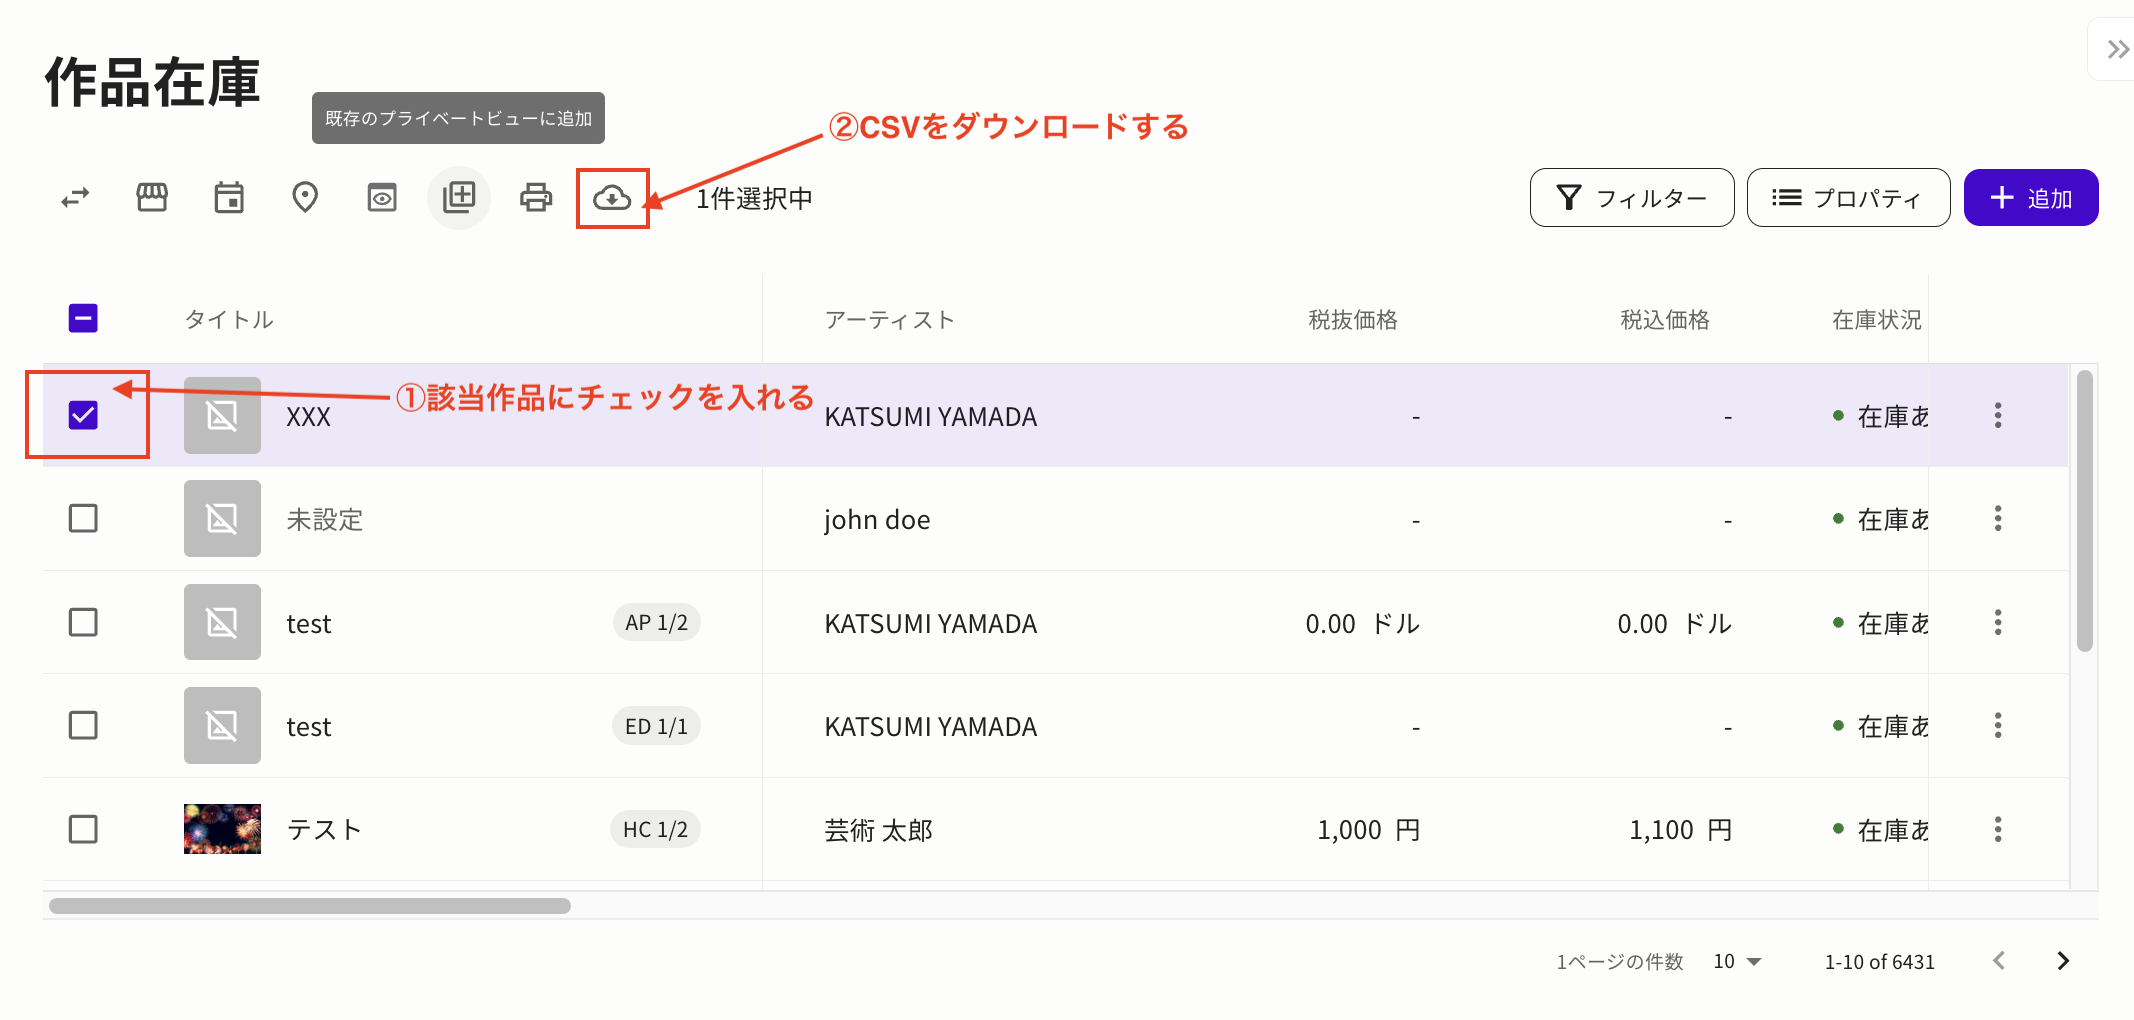Click the test AP 1/2 placeholder thumbnail

pyautogui.click(x=222, y=622)
